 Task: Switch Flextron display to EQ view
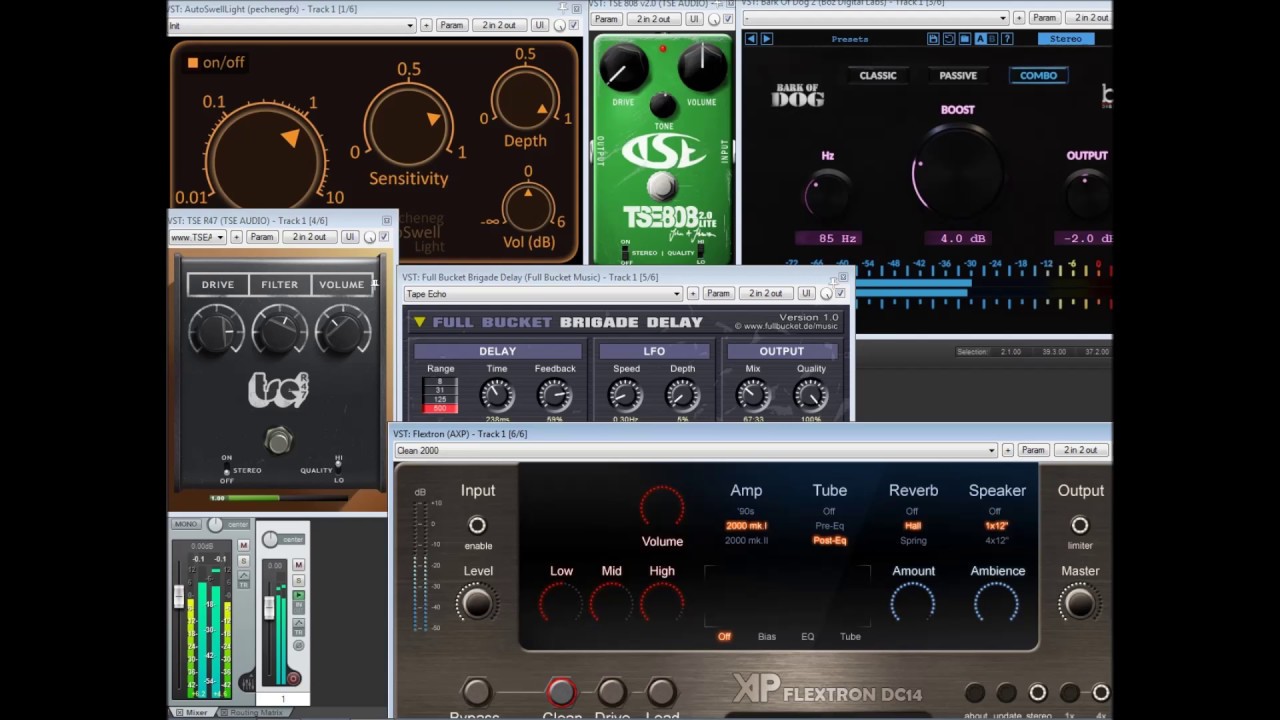click(808, 637)
